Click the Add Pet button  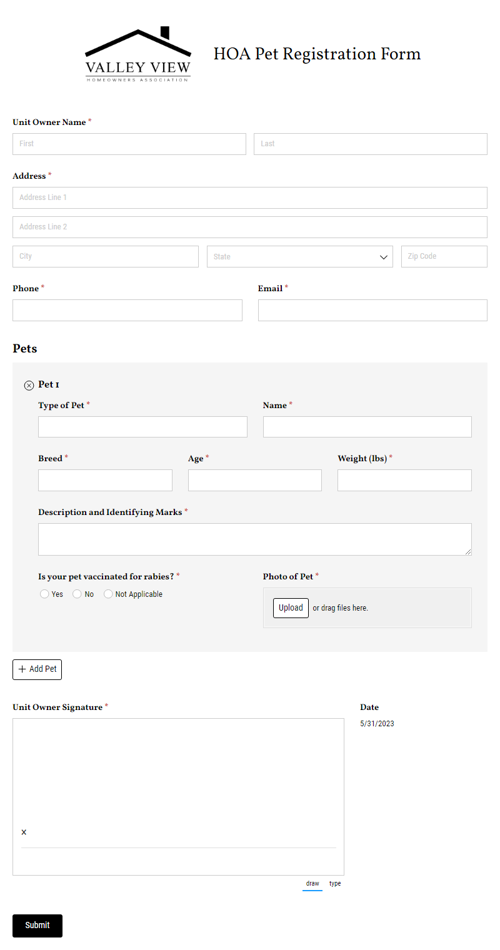point(37,669)
